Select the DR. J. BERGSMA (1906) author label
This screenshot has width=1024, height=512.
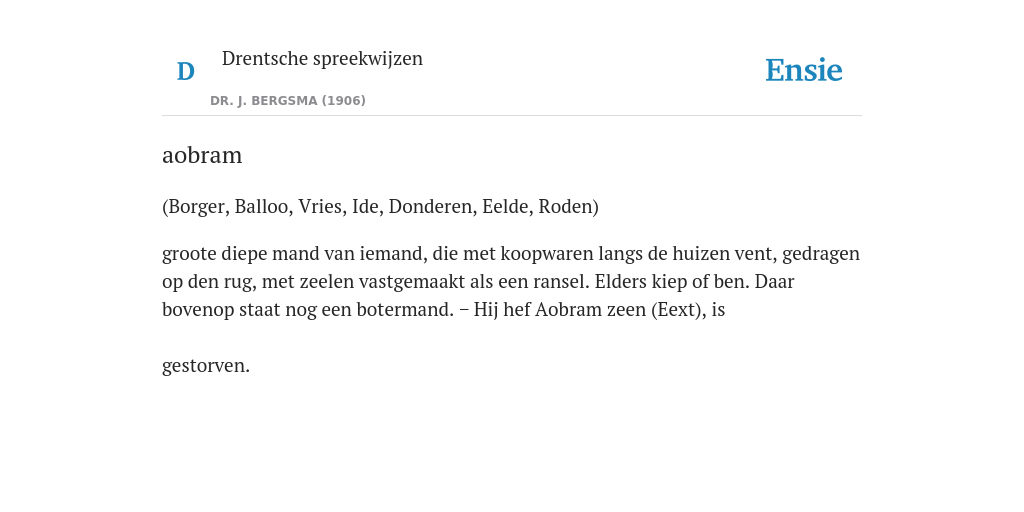tap(288, 101)
